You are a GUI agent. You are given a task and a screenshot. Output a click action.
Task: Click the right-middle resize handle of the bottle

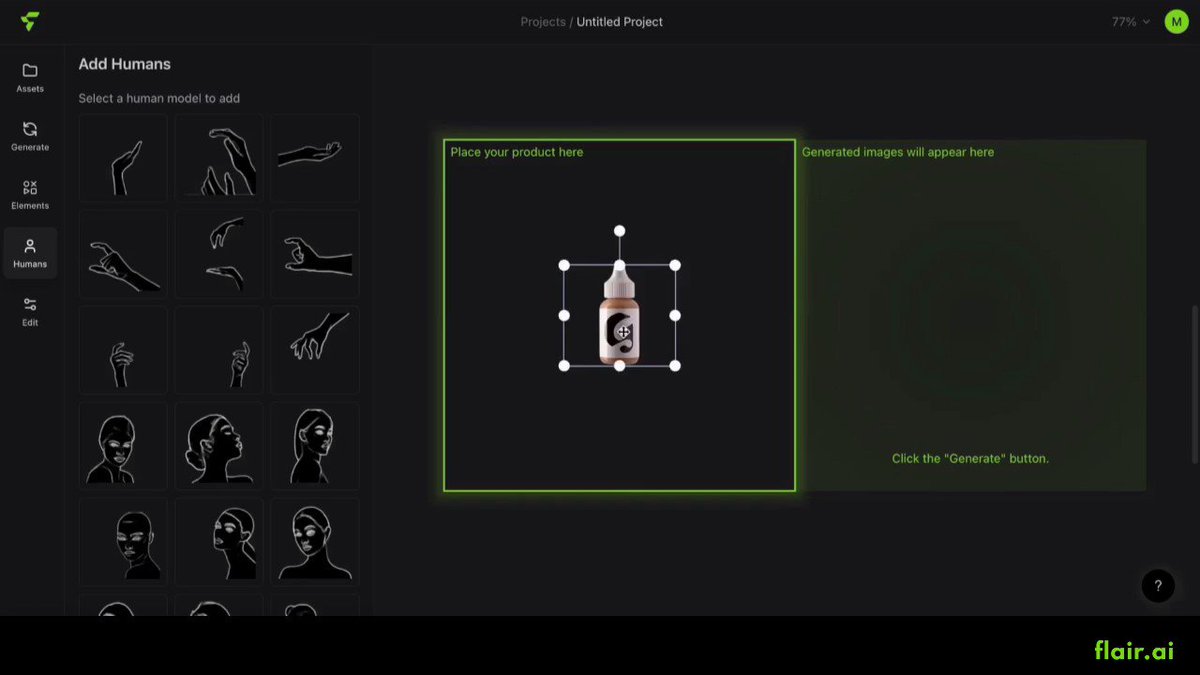[x=675, y=315]
